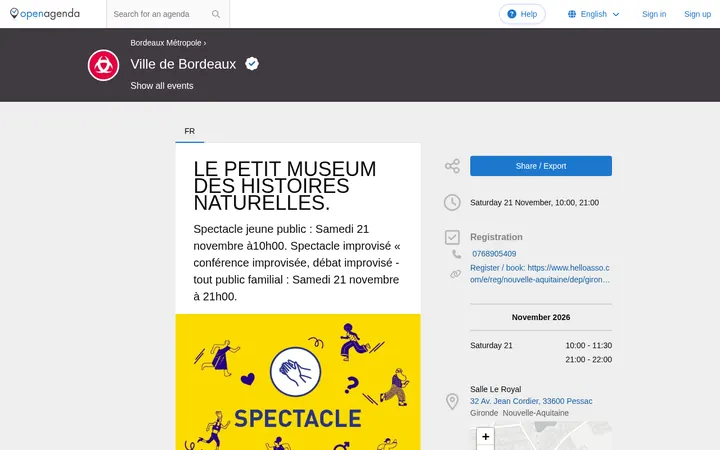Click the Registration heading
The width and height of the screenshot is (720, 450).
(x=496, y=237)
